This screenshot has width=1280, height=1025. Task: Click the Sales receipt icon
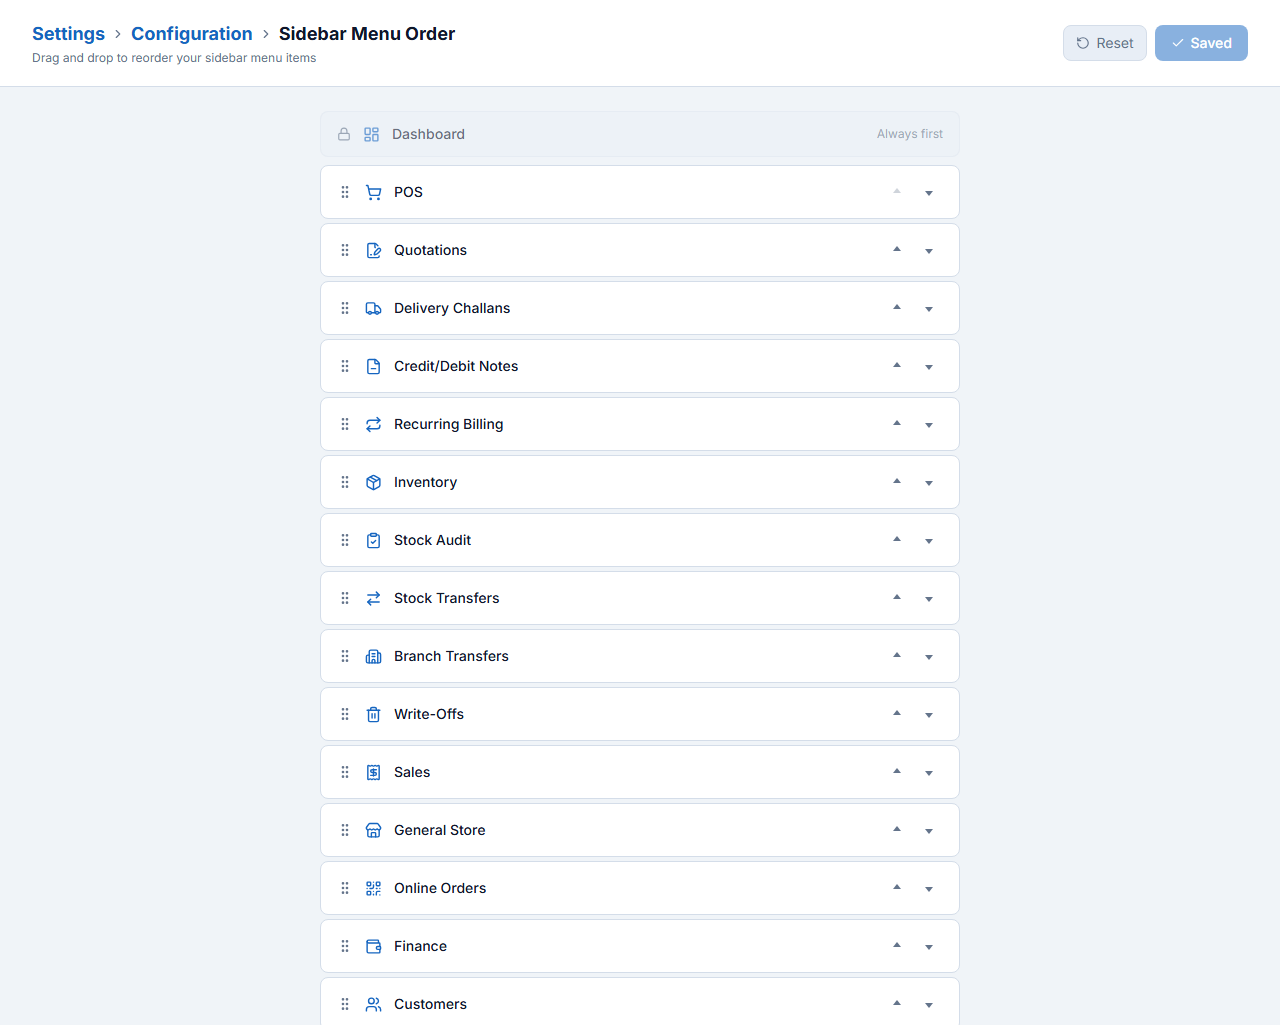373,772
